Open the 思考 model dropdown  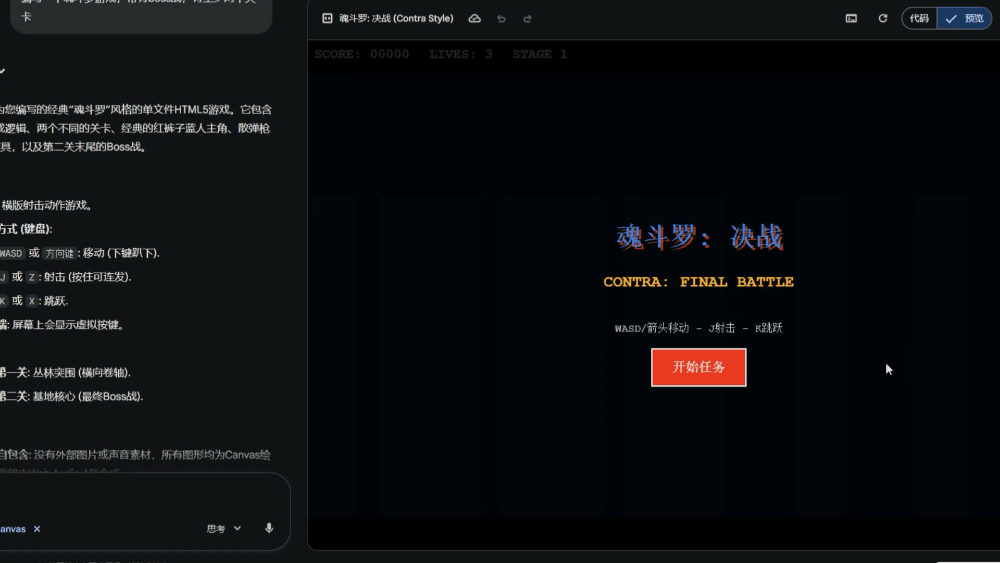tap(224, 529)
